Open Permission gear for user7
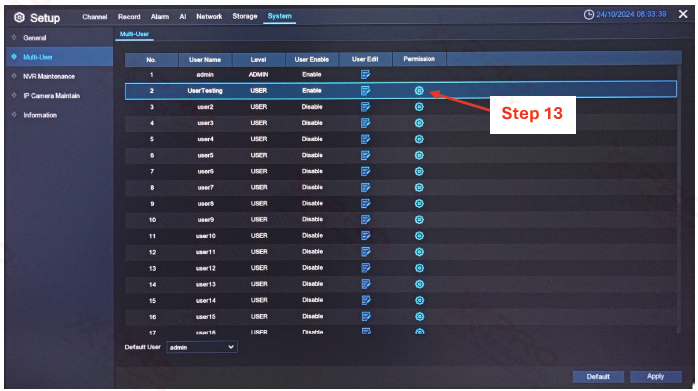This screenshot has height=391, width=698. click(x=419, y=187)
